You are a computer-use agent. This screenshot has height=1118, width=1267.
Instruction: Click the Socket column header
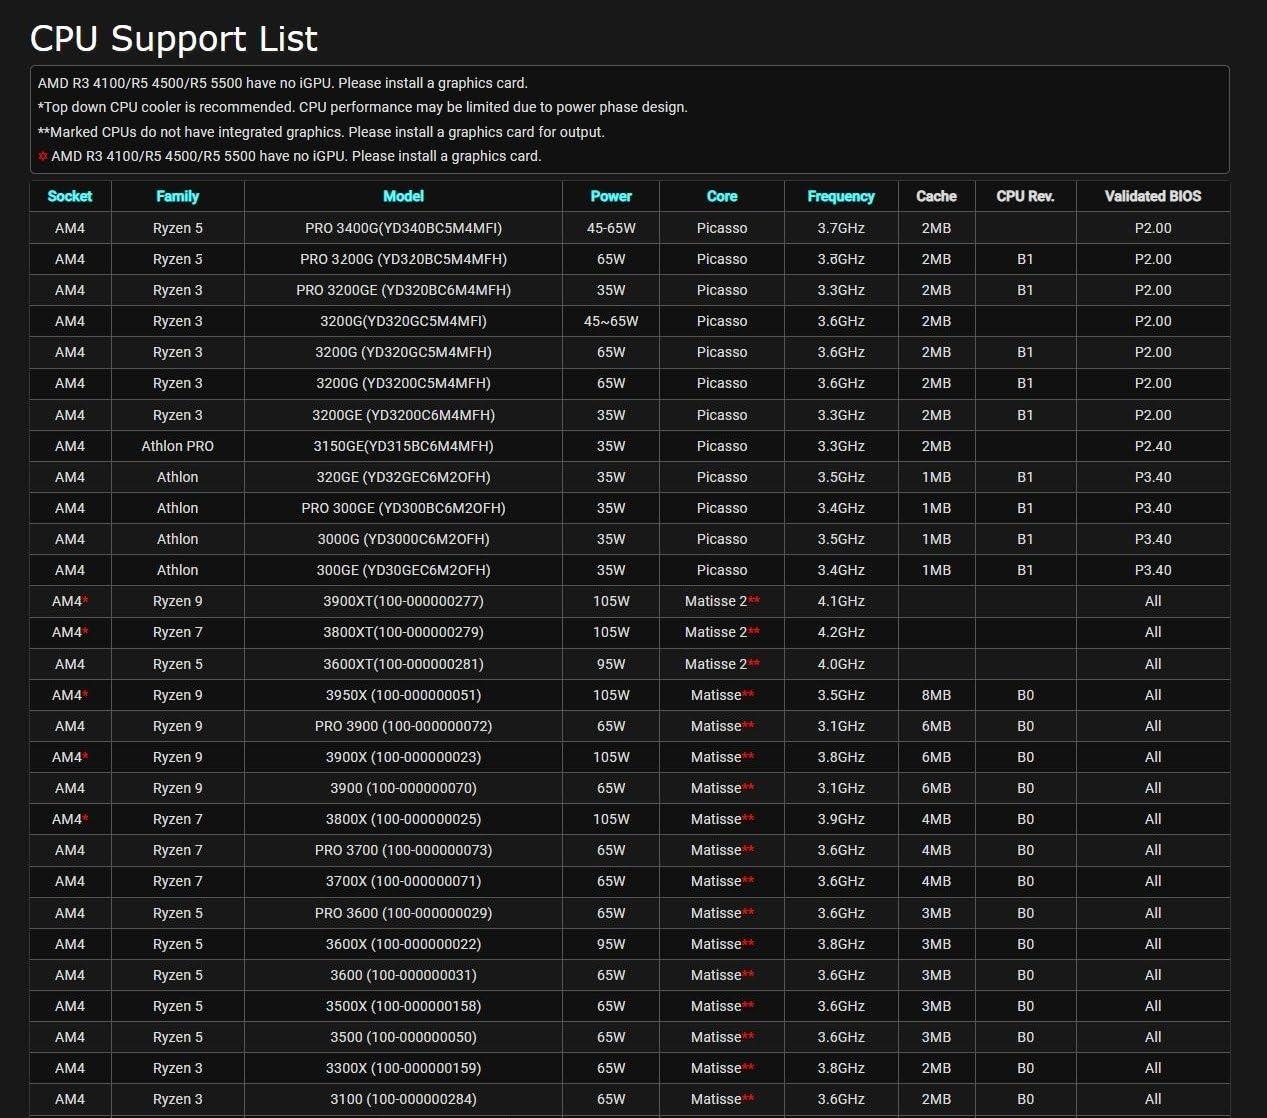pos(70,196)
